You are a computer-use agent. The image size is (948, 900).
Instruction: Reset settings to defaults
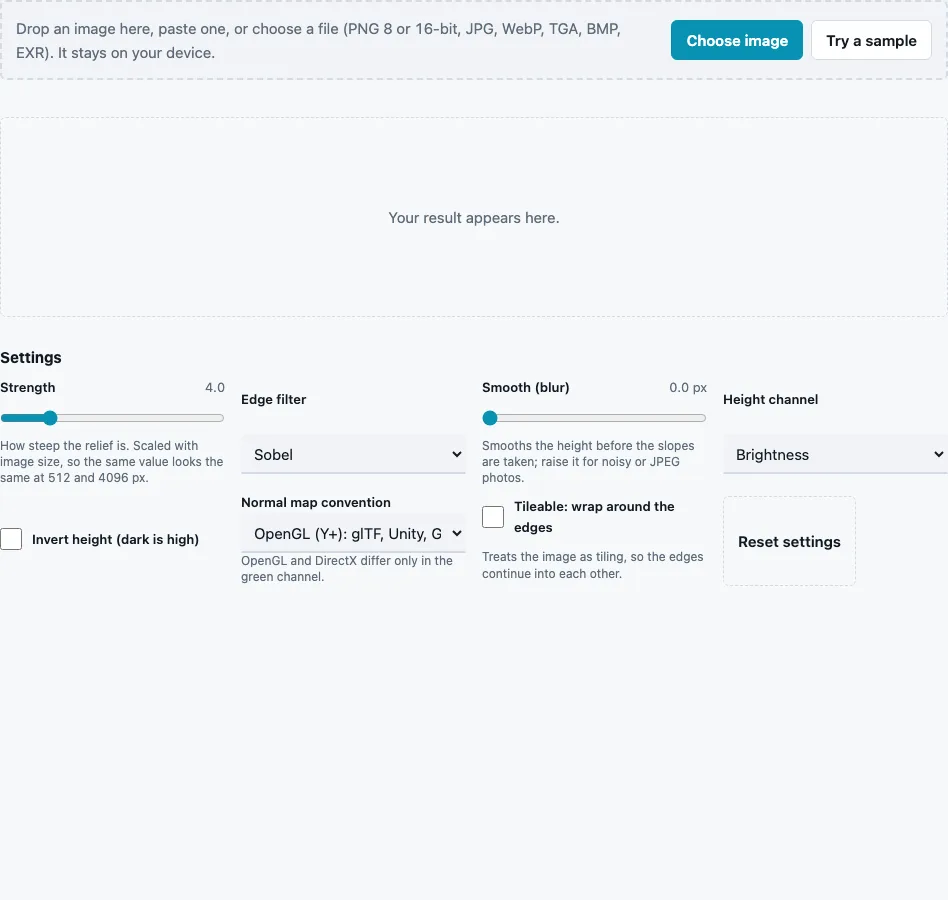click(789, 542)
